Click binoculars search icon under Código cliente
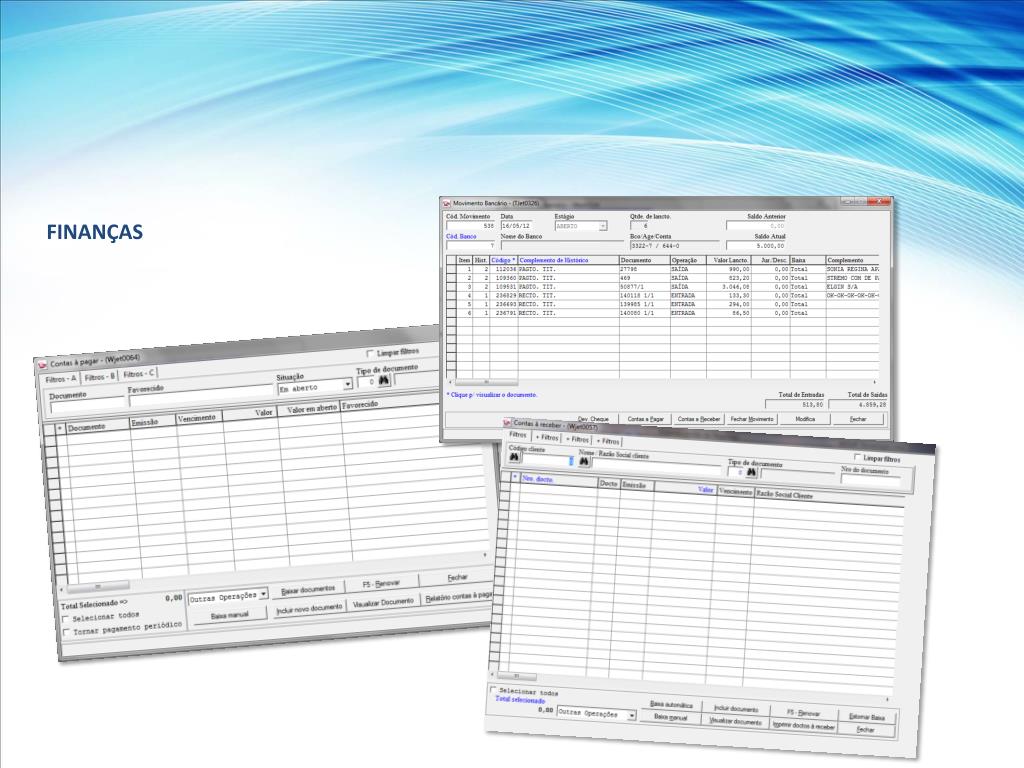 tap(515, 458)
